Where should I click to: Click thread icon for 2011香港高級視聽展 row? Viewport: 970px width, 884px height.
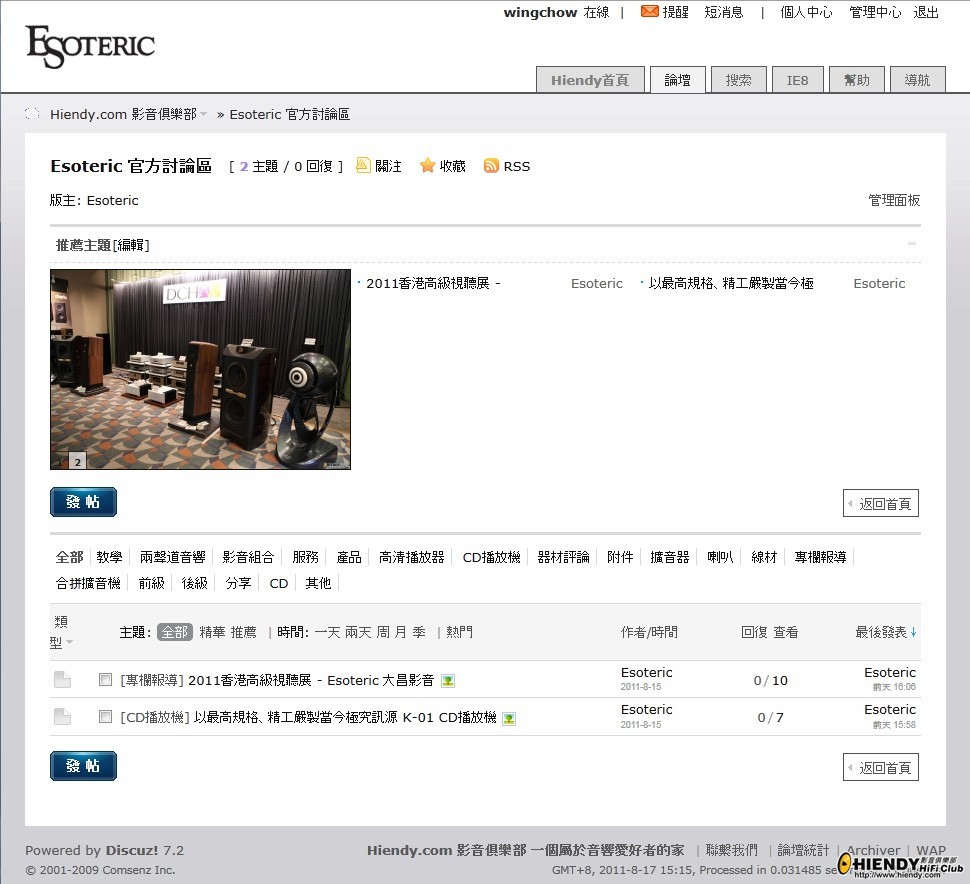tap(62, 679)
